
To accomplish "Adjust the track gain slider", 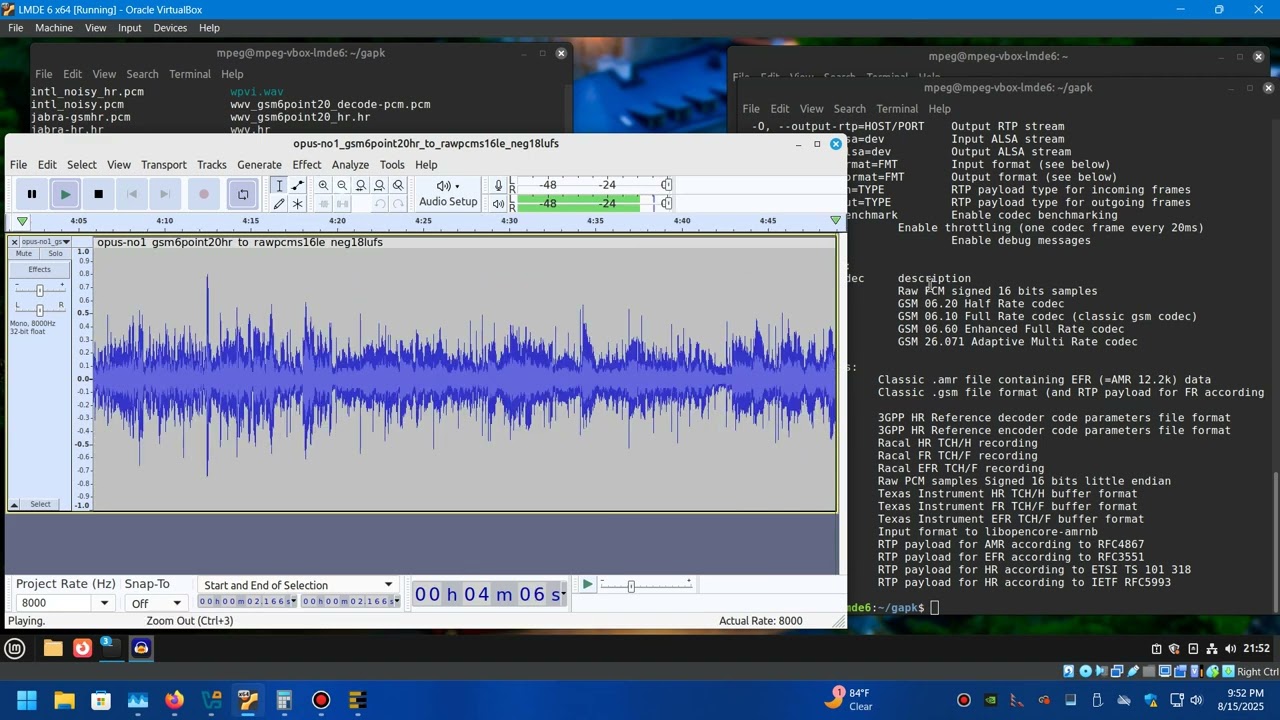I will pyautogui.click(x=39, y=290).
